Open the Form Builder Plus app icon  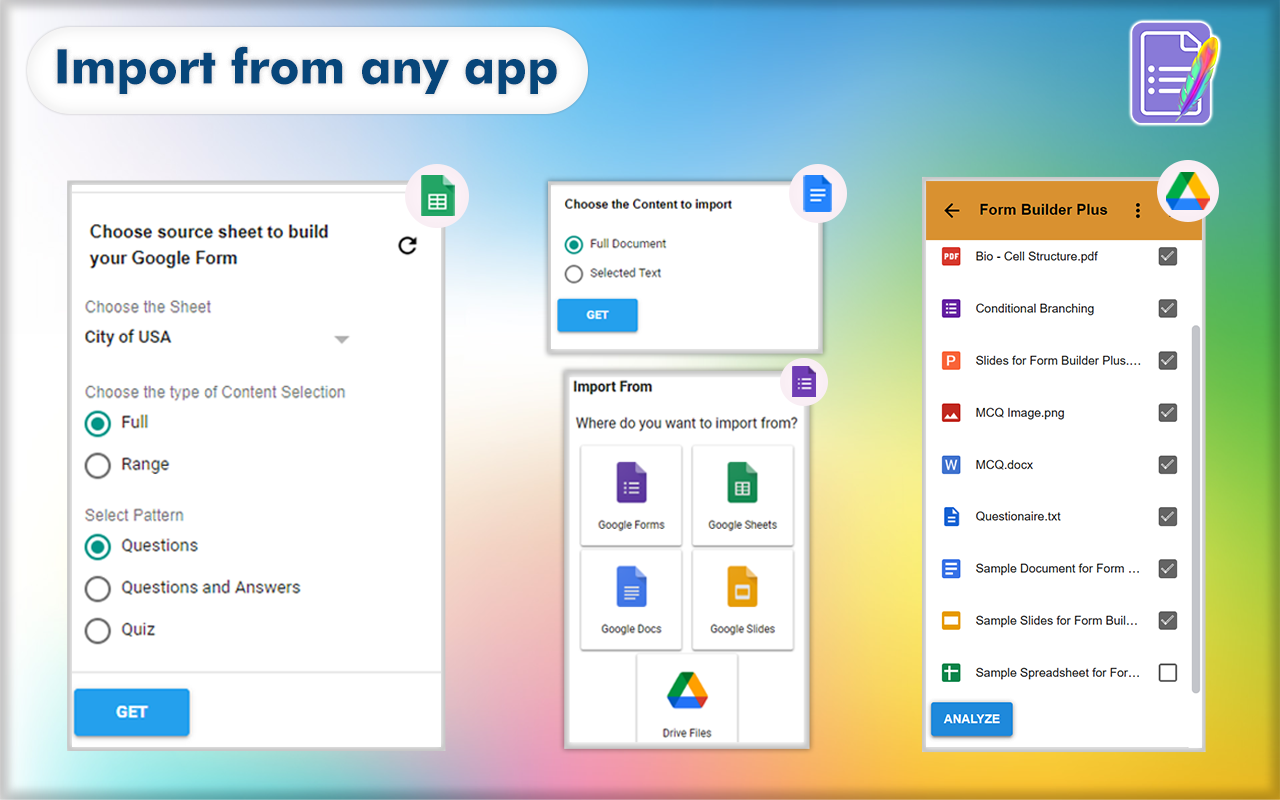tap(1172, 73)
